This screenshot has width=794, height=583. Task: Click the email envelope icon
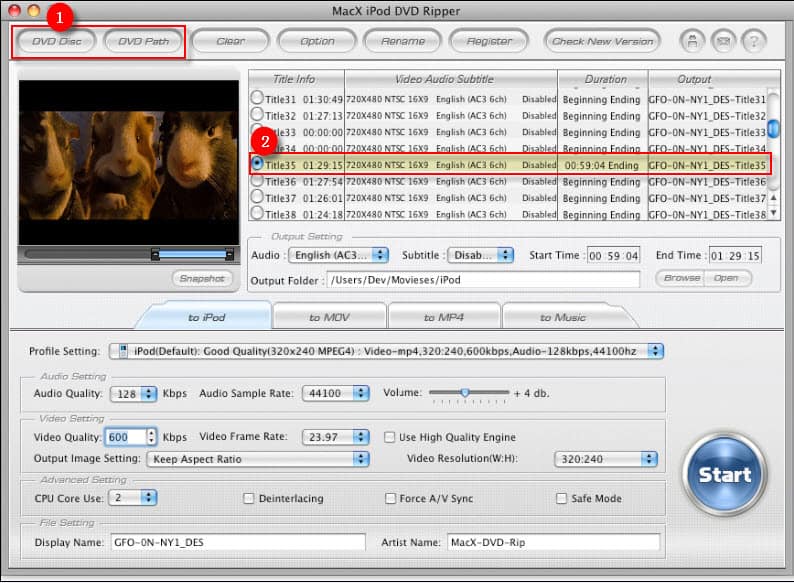722,42
